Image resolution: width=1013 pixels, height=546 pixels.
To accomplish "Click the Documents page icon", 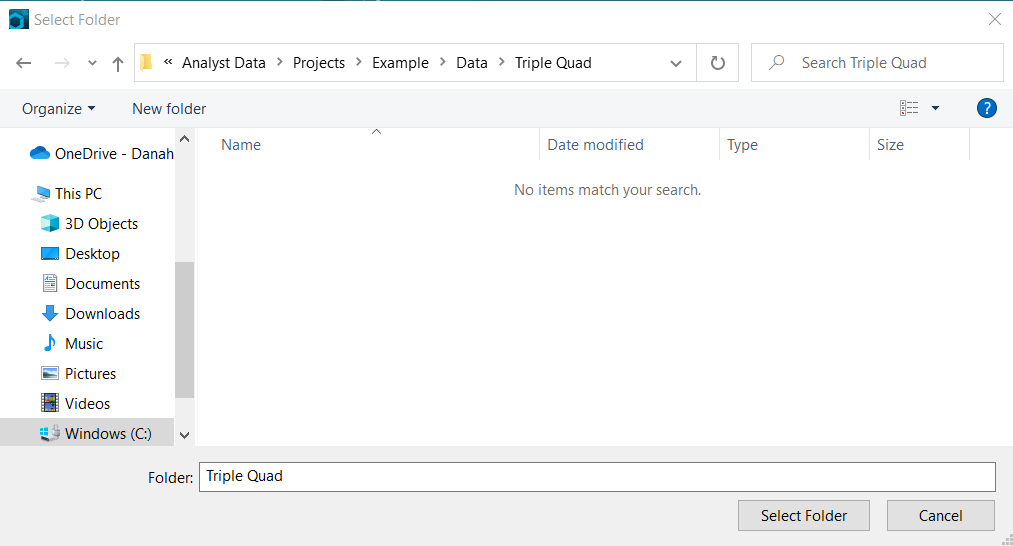I will tap(50, 283).
